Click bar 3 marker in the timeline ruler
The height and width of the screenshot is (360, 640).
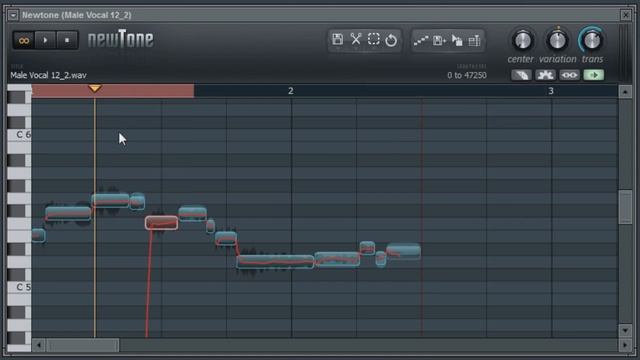tap(551, 91)
